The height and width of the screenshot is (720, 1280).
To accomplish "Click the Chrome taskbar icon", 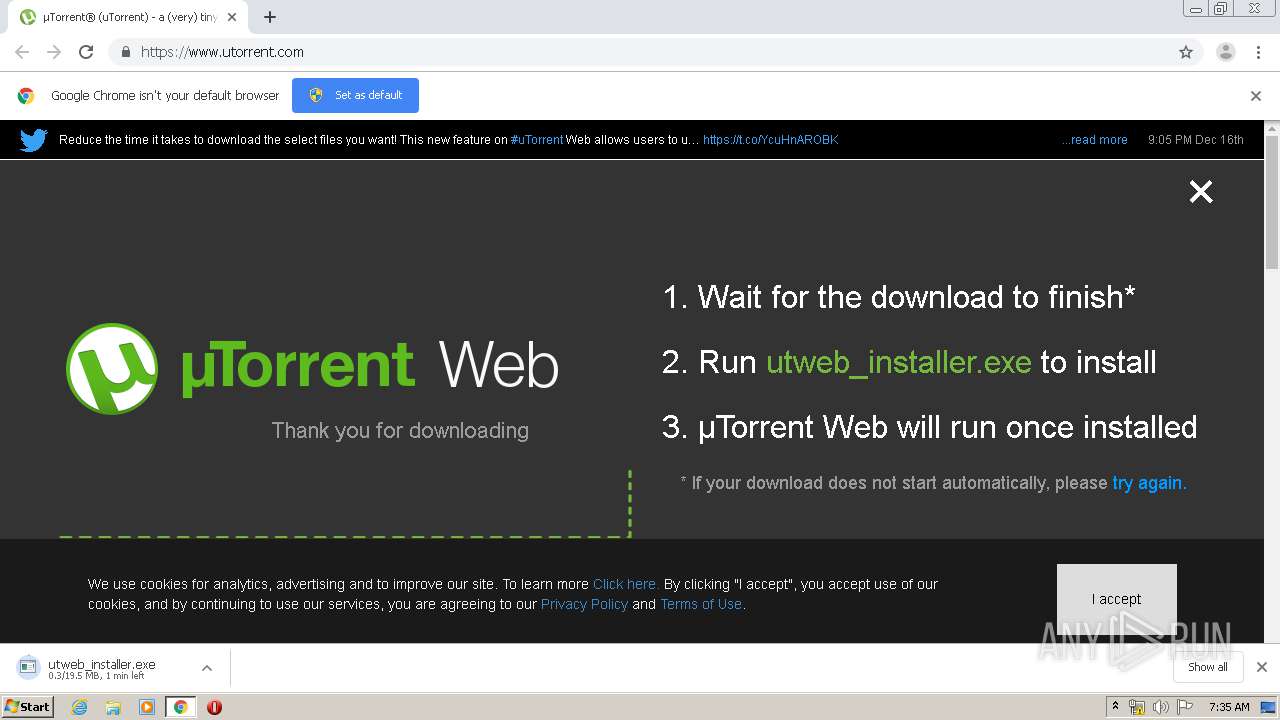I will [180, 707].
